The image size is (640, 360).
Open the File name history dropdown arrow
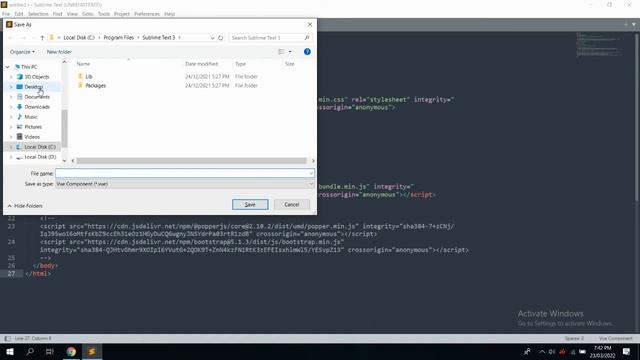coord(311,173)
